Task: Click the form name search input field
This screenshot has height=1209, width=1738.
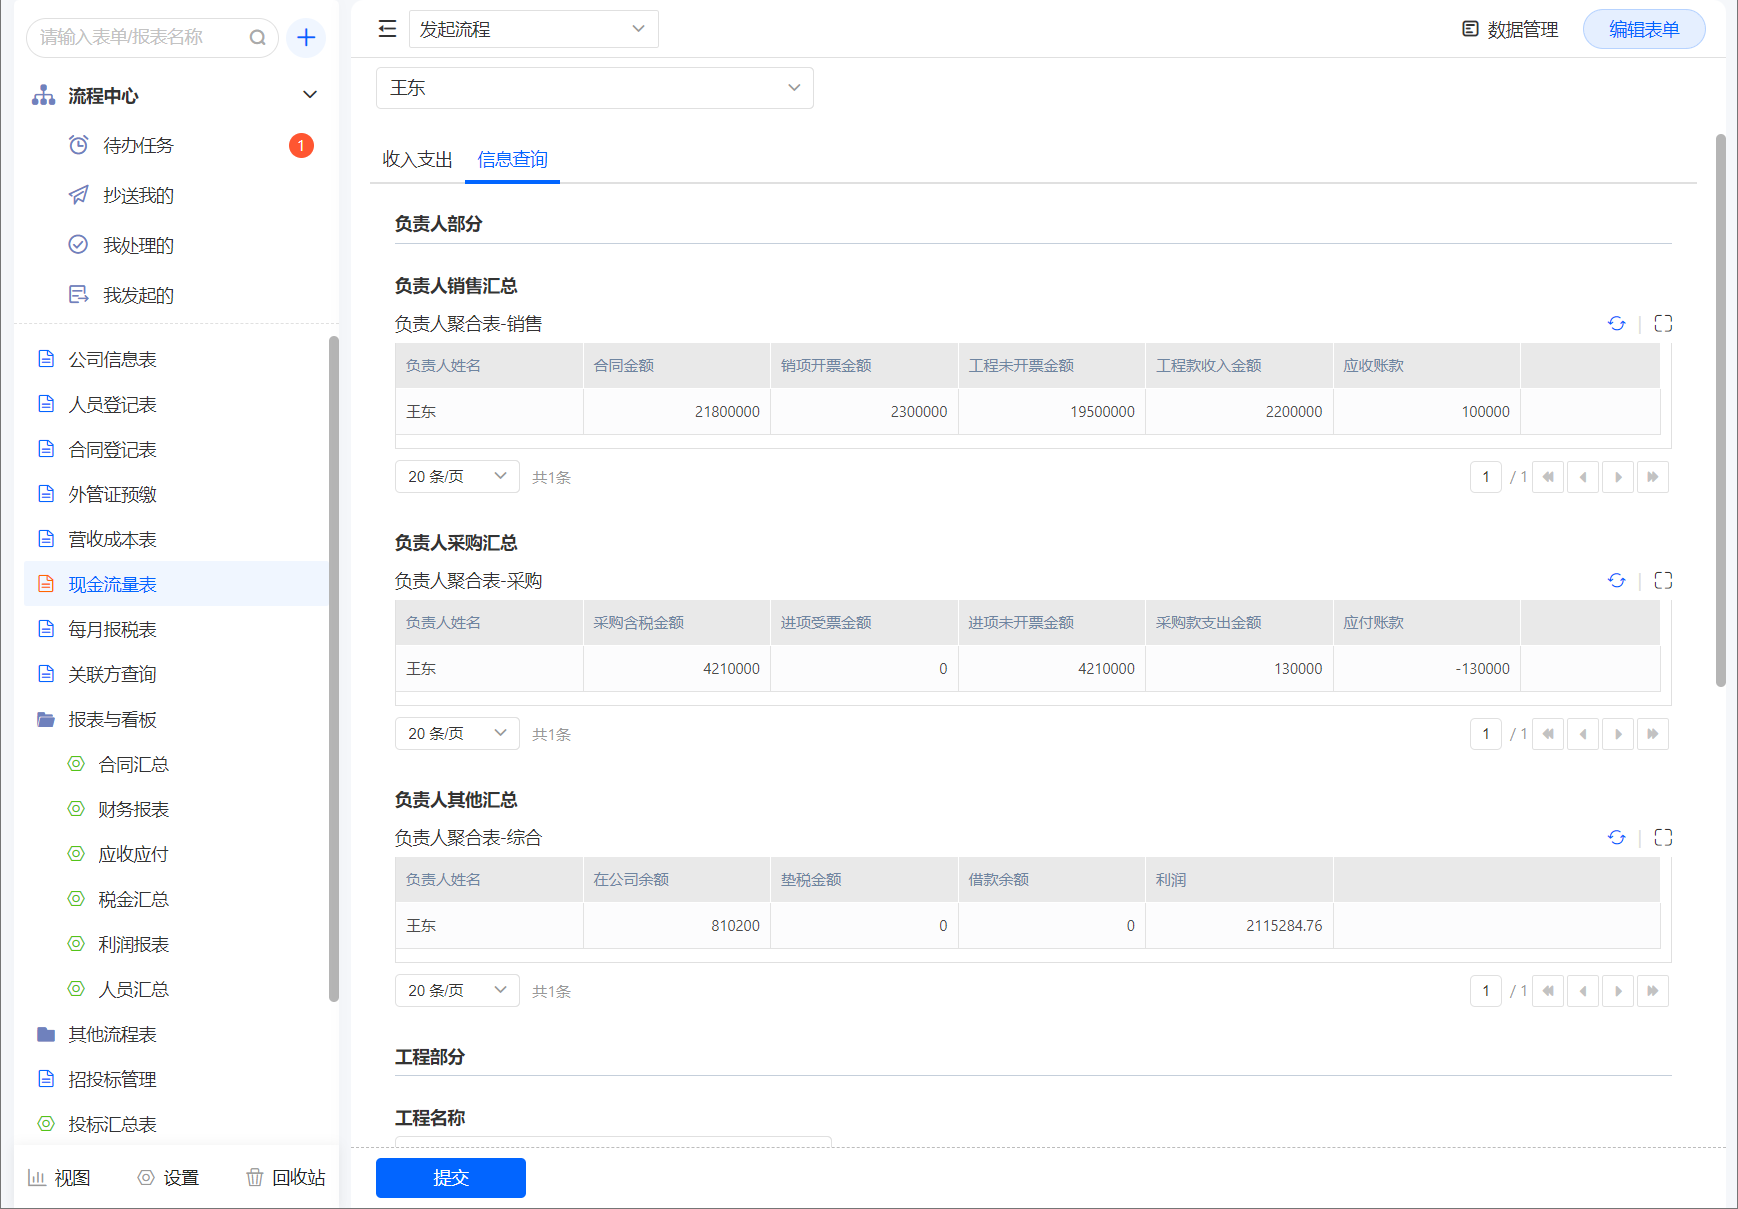Action: pos(140,38)
